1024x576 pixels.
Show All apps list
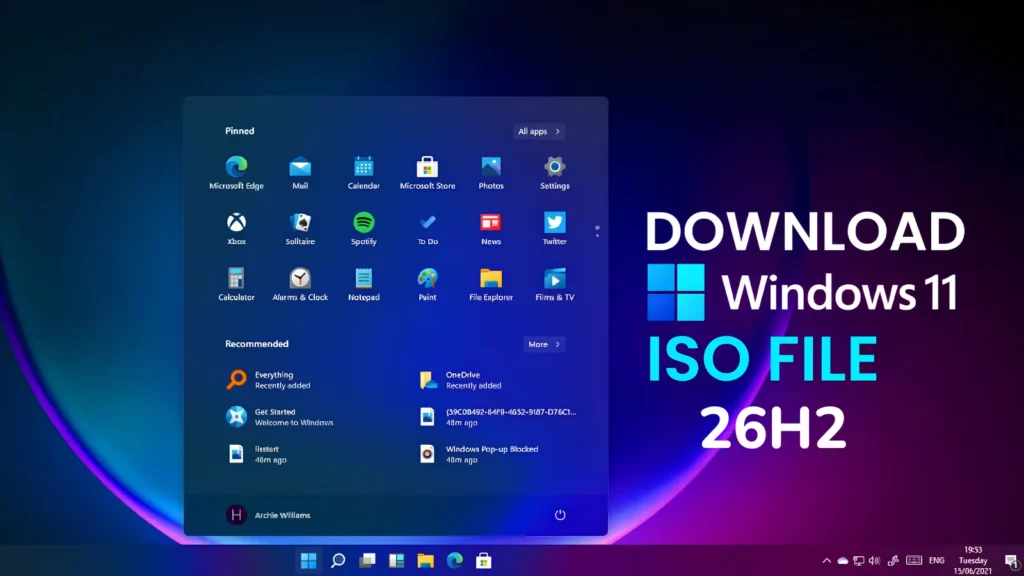tap(539, 131)
